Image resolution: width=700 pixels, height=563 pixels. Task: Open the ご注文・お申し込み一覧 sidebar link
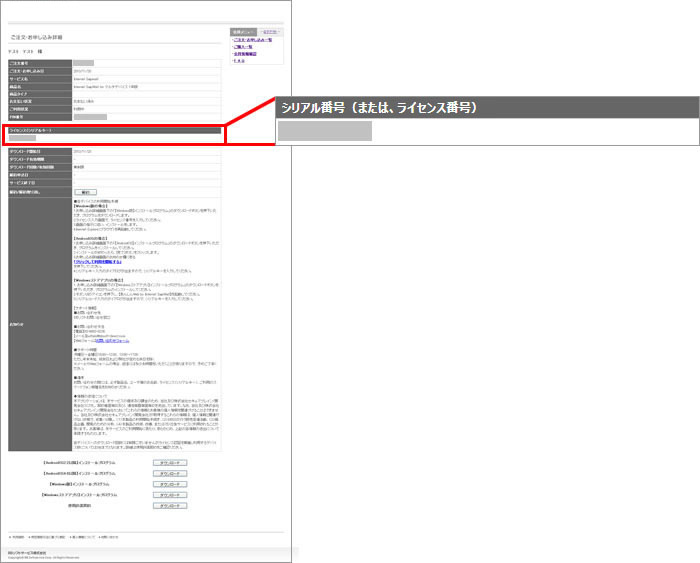point(253,40)
